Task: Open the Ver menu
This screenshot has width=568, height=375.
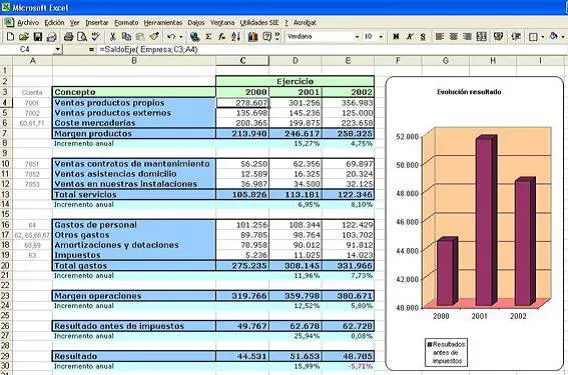Action: (x=75, y=22)
